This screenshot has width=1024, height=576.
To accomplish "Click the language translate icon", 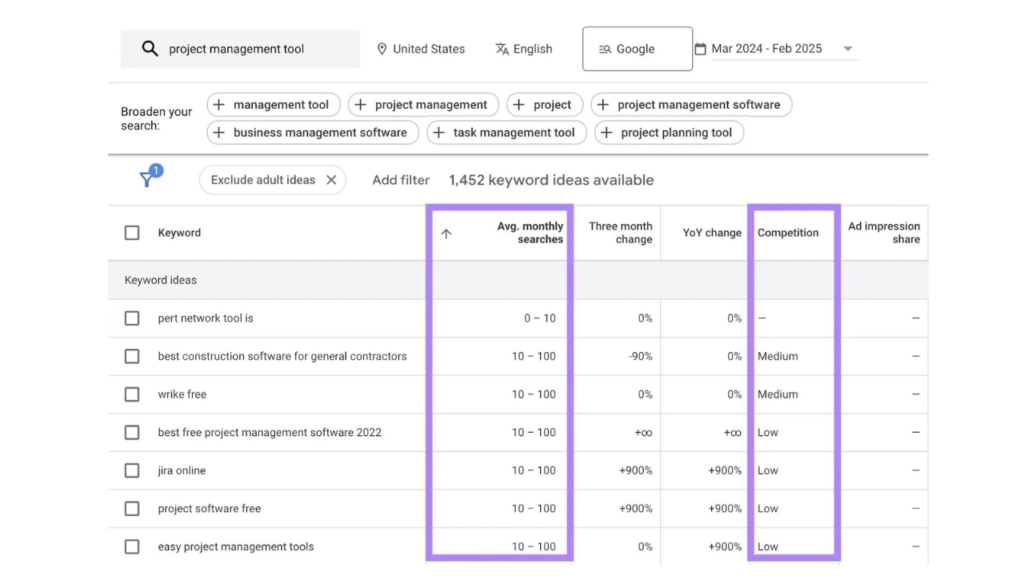I will point(502,49).
